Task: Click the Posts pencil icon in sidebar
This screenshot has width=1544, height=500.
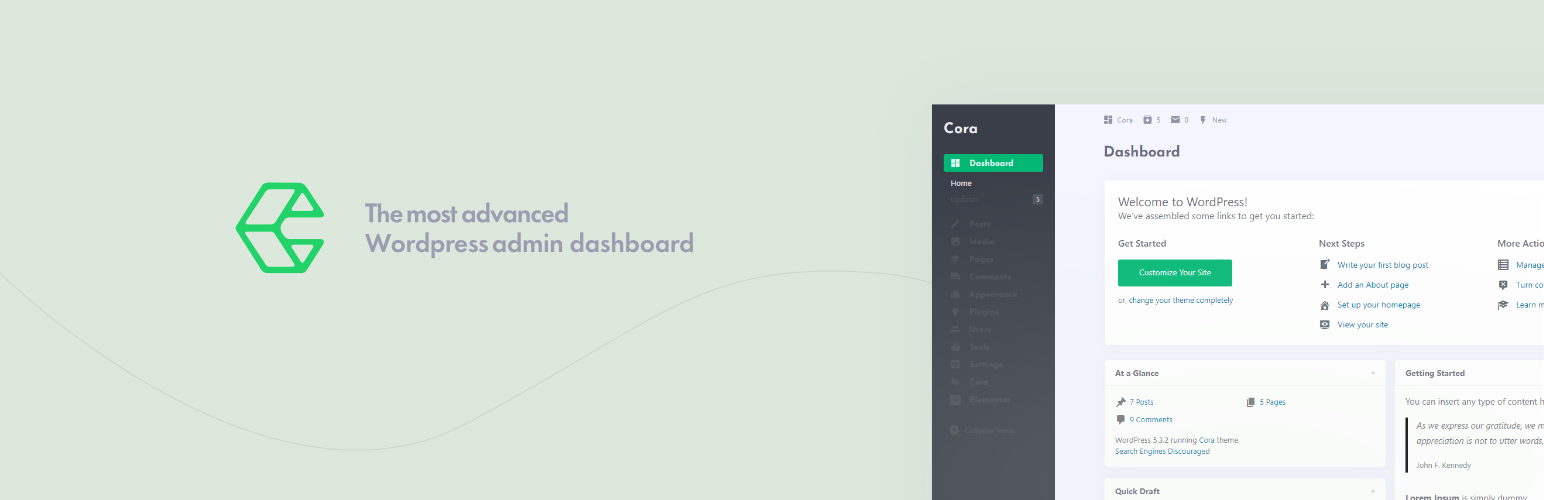Action: (956, 224)
